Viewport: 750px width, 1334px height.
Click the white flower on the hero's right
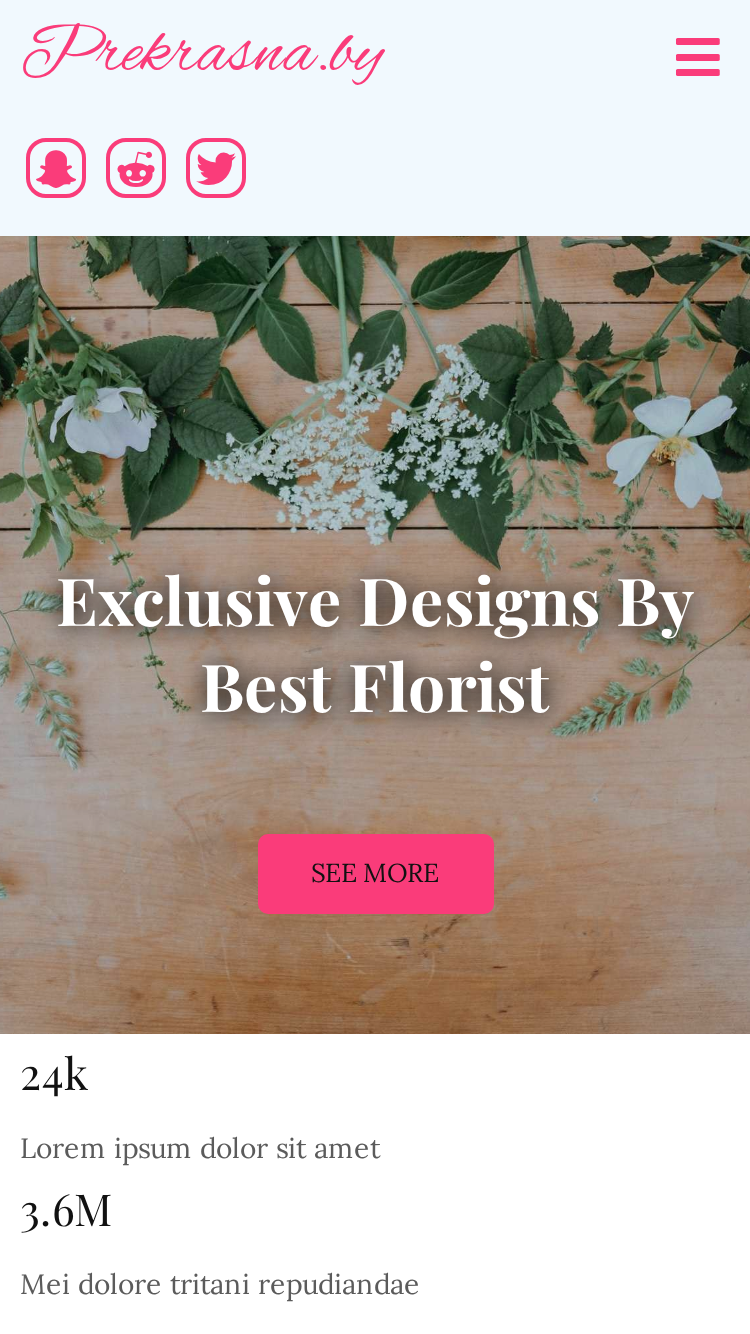672,445
